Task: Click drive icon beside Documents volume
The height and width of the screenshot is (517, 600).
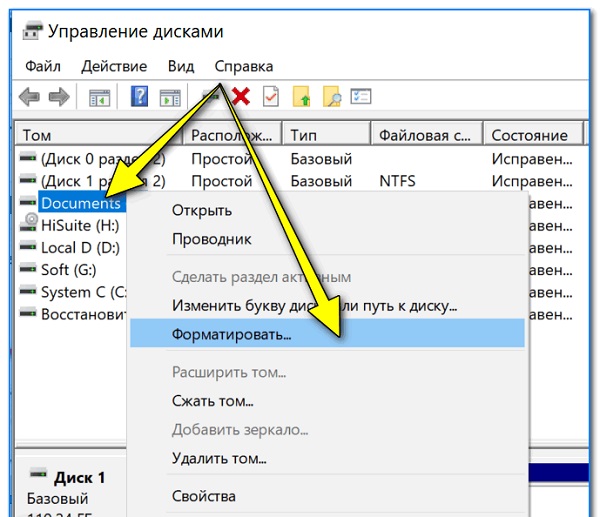Action: 28,202
